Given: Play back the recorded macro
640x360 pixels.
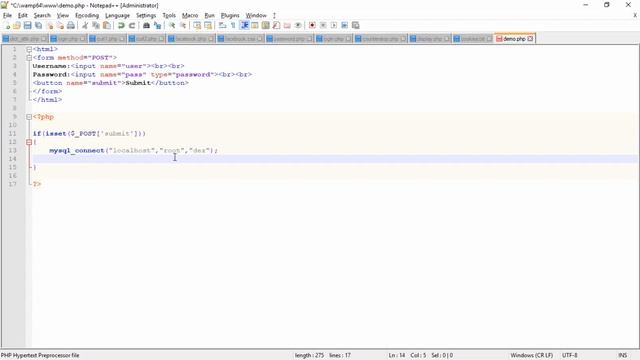Looking at the screenshot, I should (x=334, y=25).
